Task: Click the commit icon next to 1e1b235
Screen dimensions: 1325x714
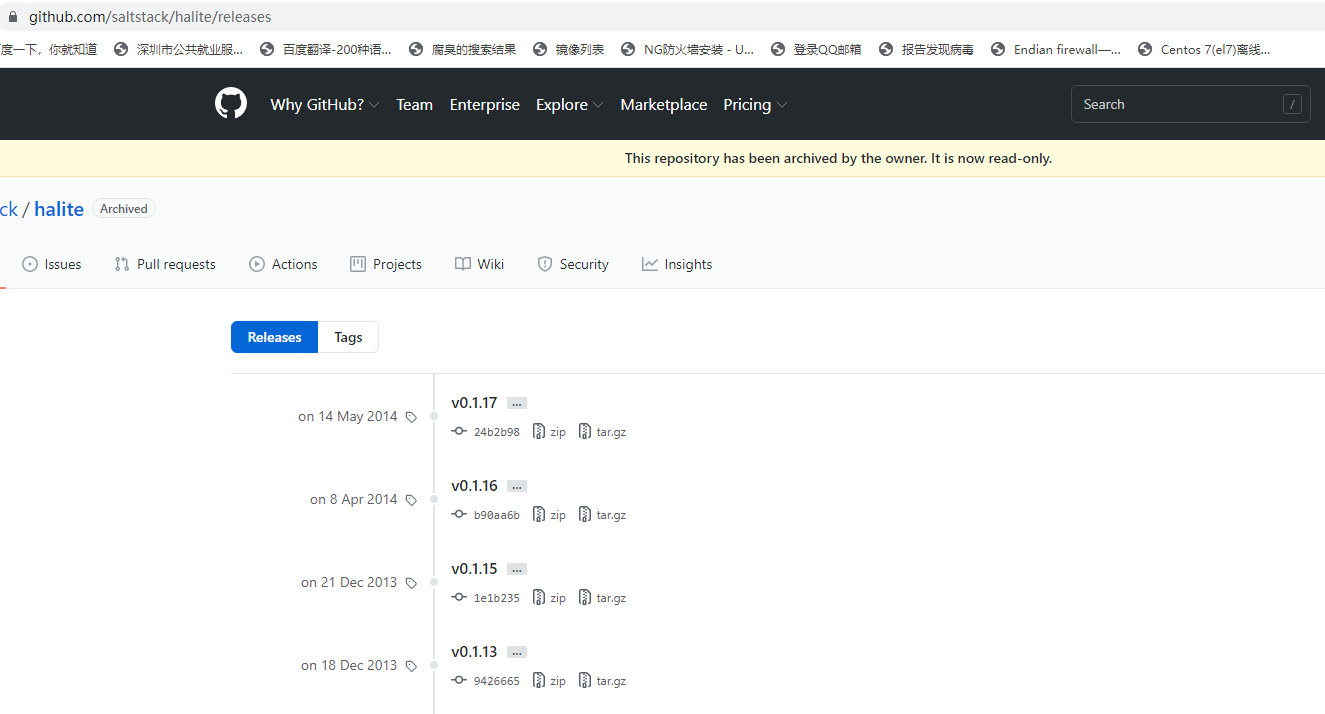Action: click(x=459, y=597)
